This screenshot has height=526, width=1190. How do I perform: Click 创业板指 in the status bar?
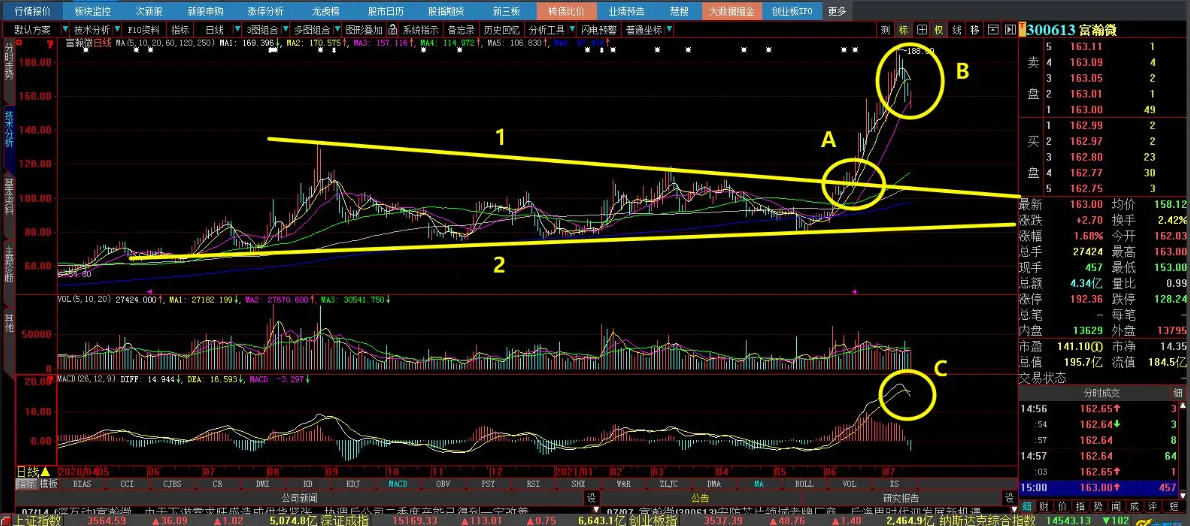tap(652, 520)
